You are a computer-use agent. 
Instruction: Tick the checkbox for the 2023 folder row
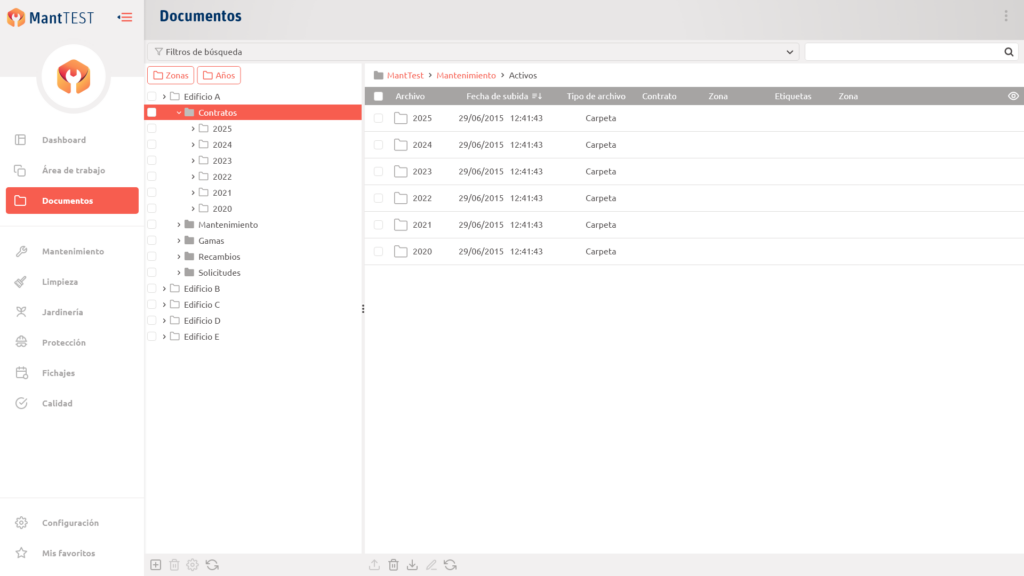pos(378,171)
